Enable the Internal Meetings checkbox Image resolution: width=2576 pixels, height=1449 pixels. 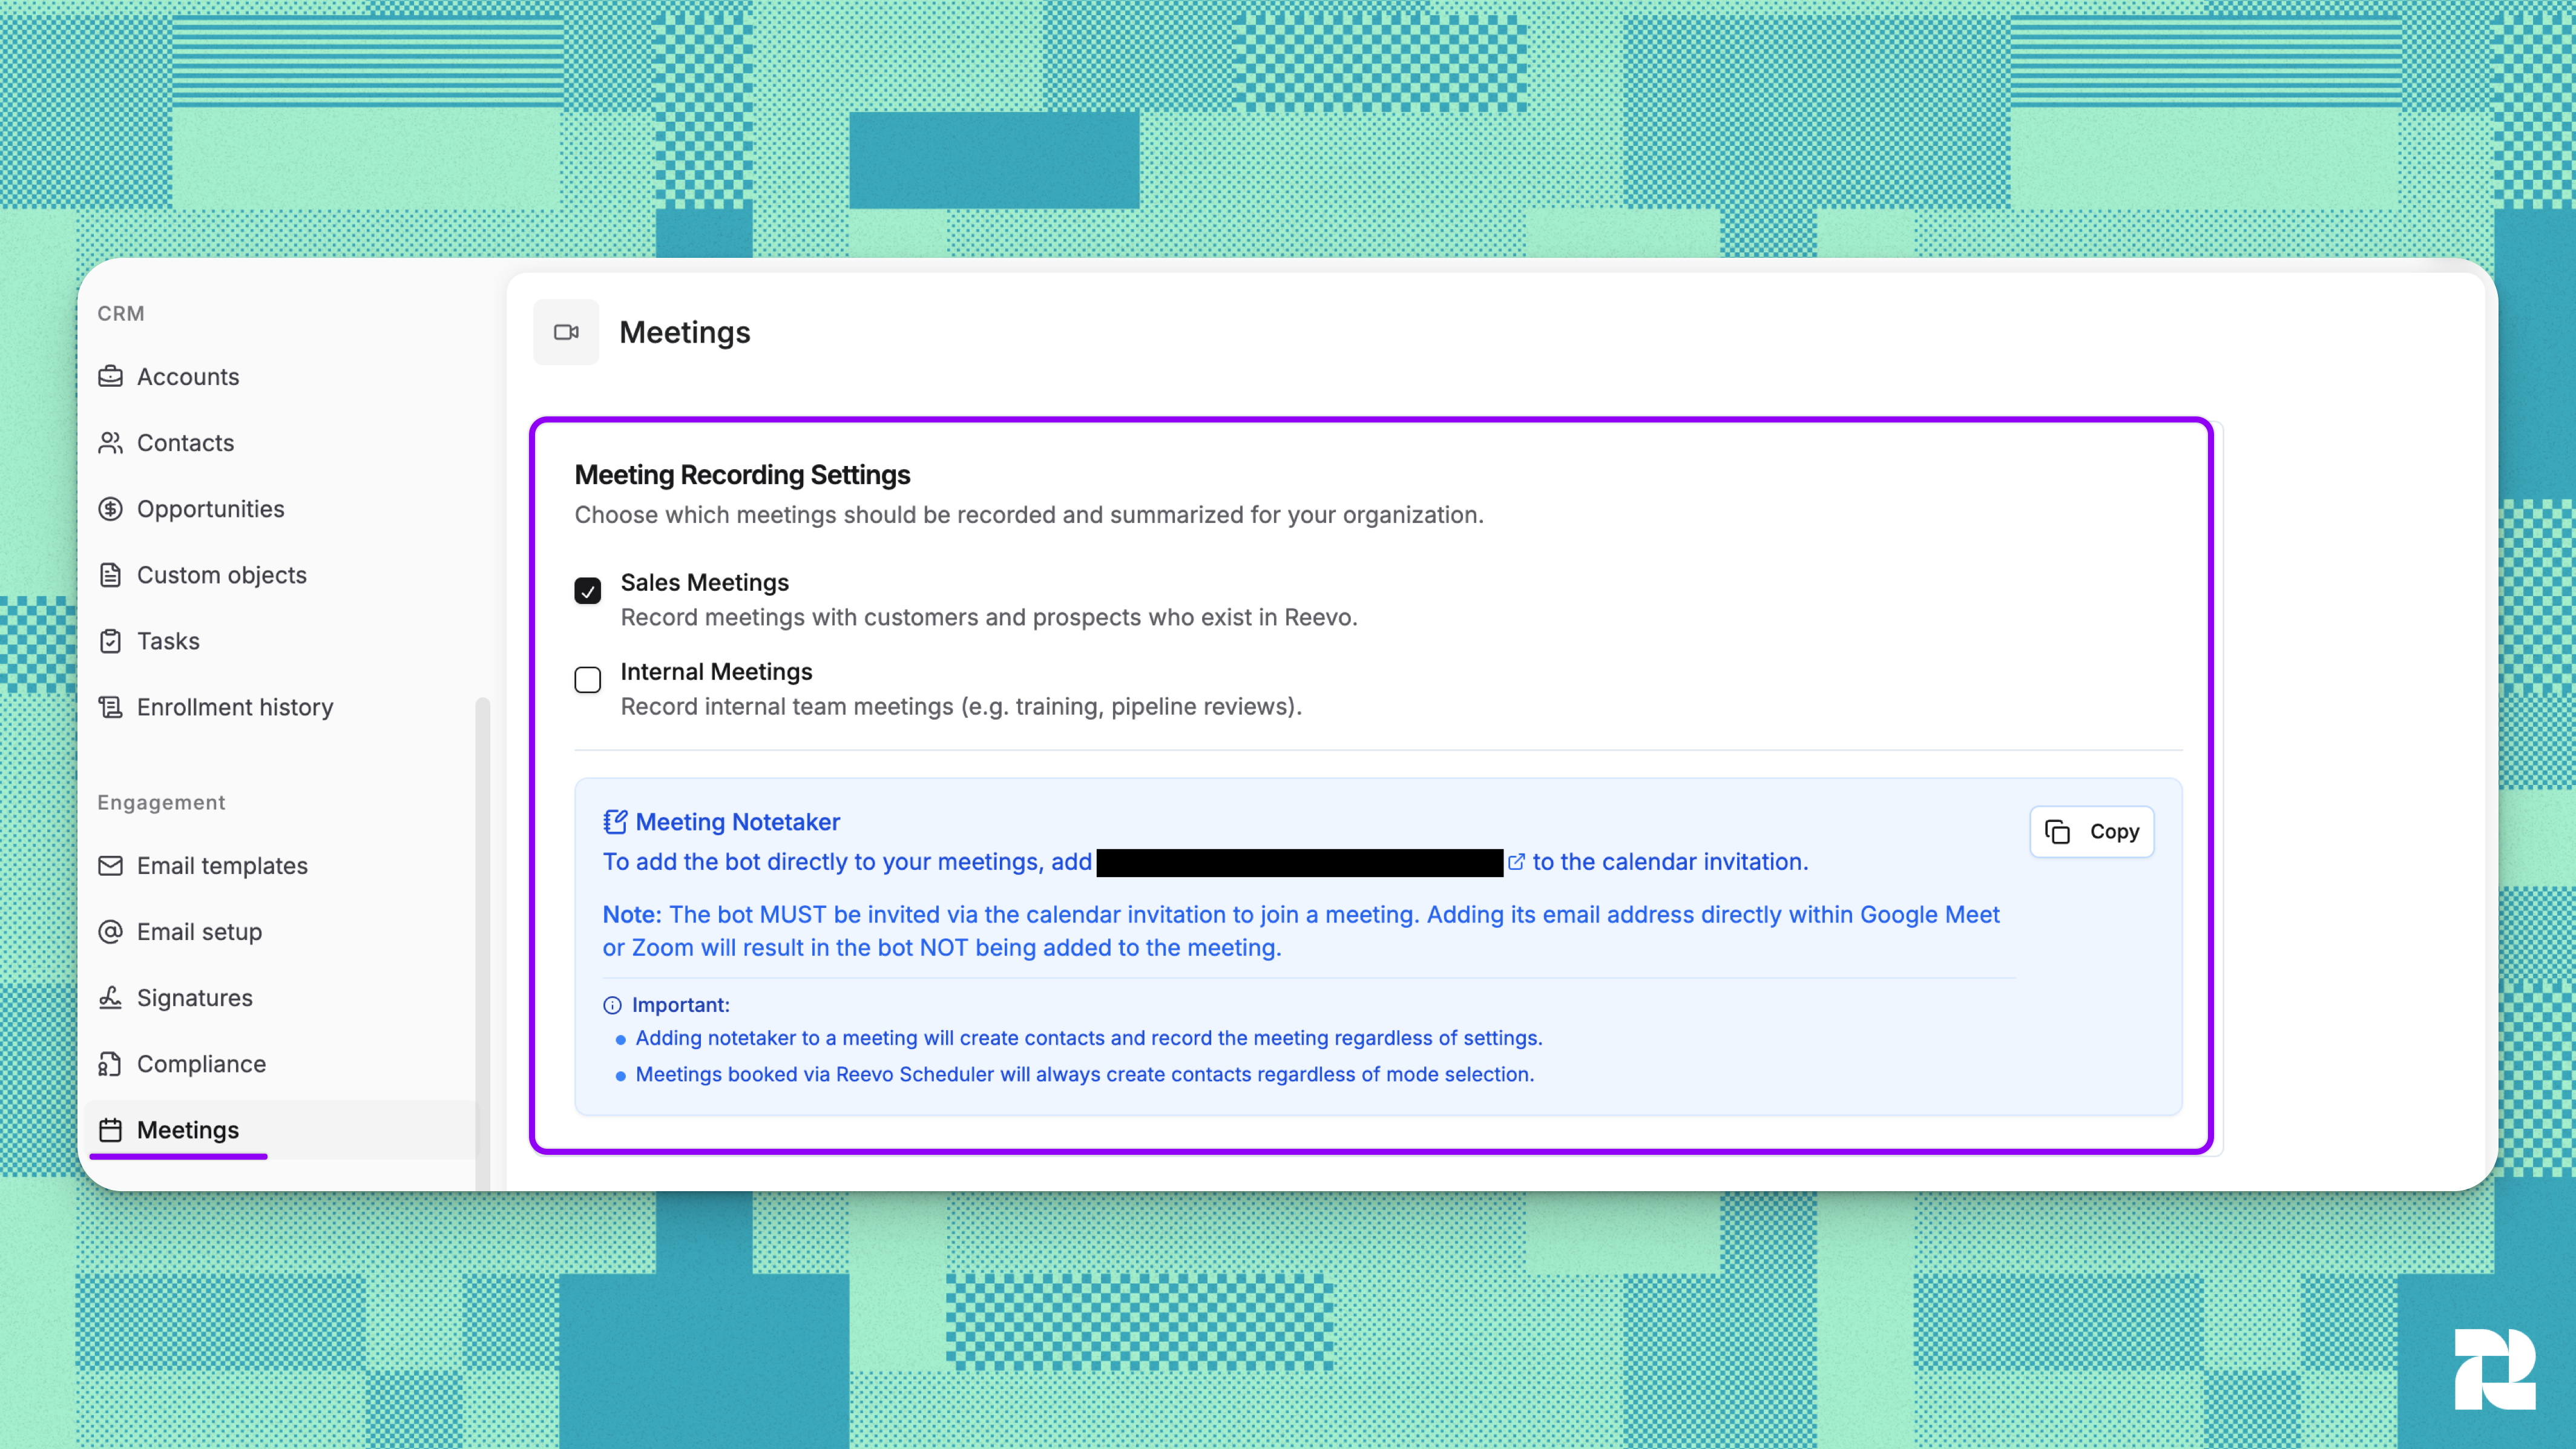point(588,680)
